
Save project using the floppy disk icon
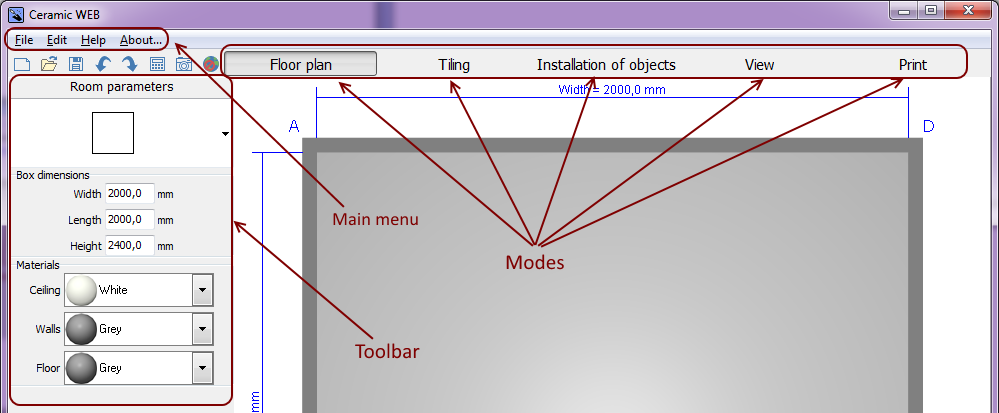[x=76, y=65]
